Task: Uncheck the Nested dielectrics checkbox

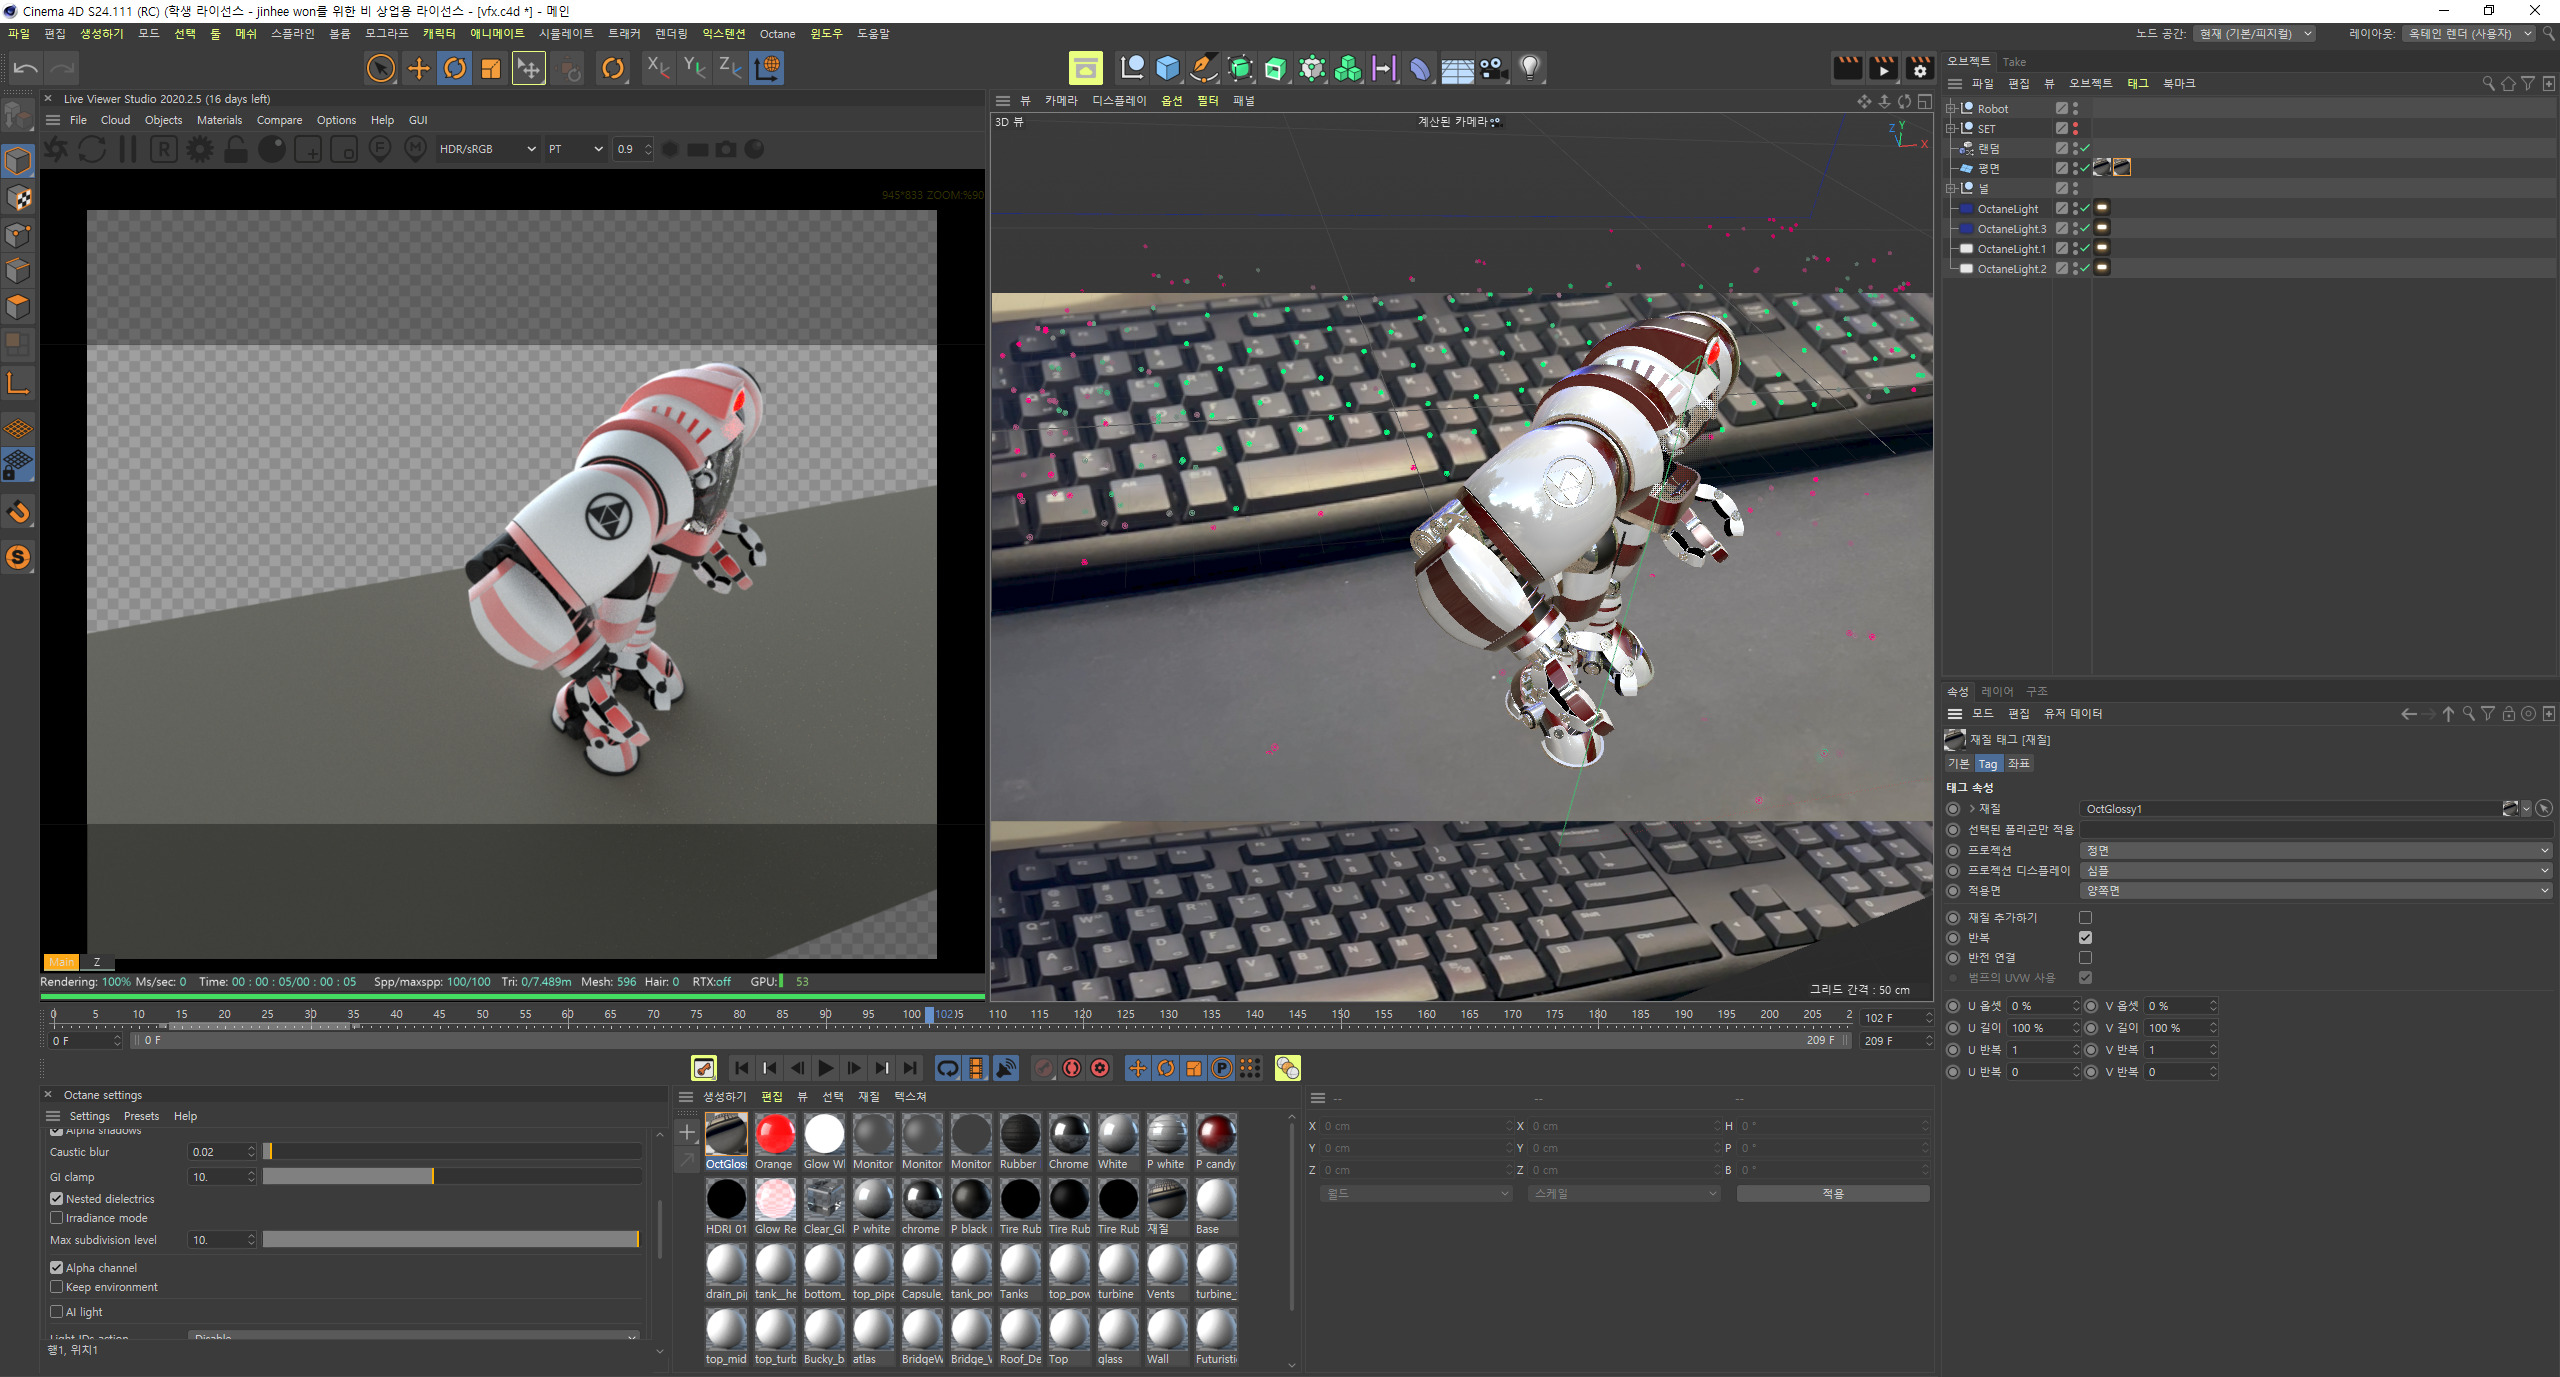Action: 57,1199
